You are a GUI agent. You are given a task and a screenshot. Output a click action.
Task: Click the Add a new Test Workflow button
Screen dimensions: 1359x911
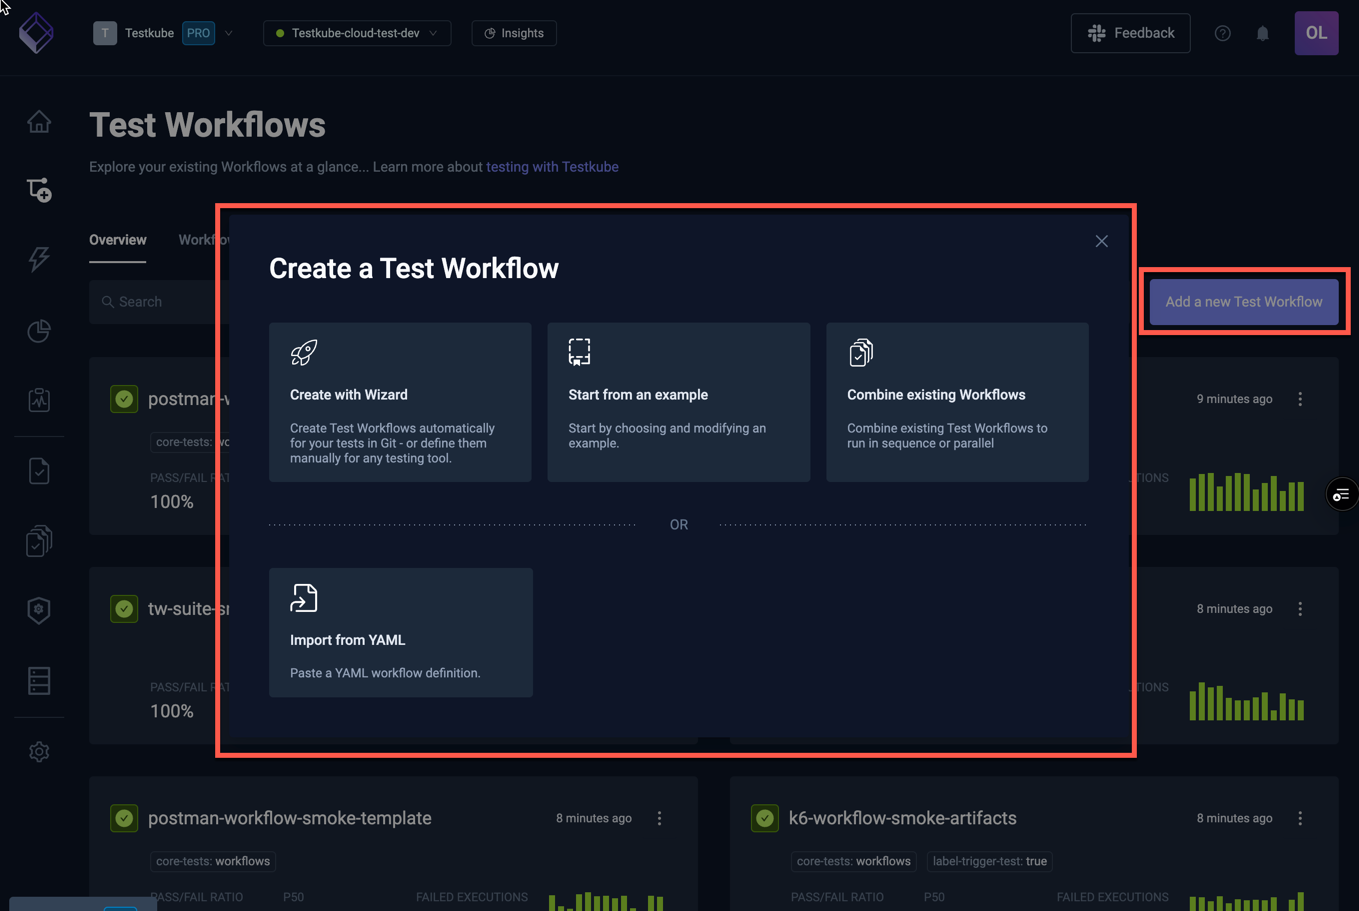[x=1244, y=301]
